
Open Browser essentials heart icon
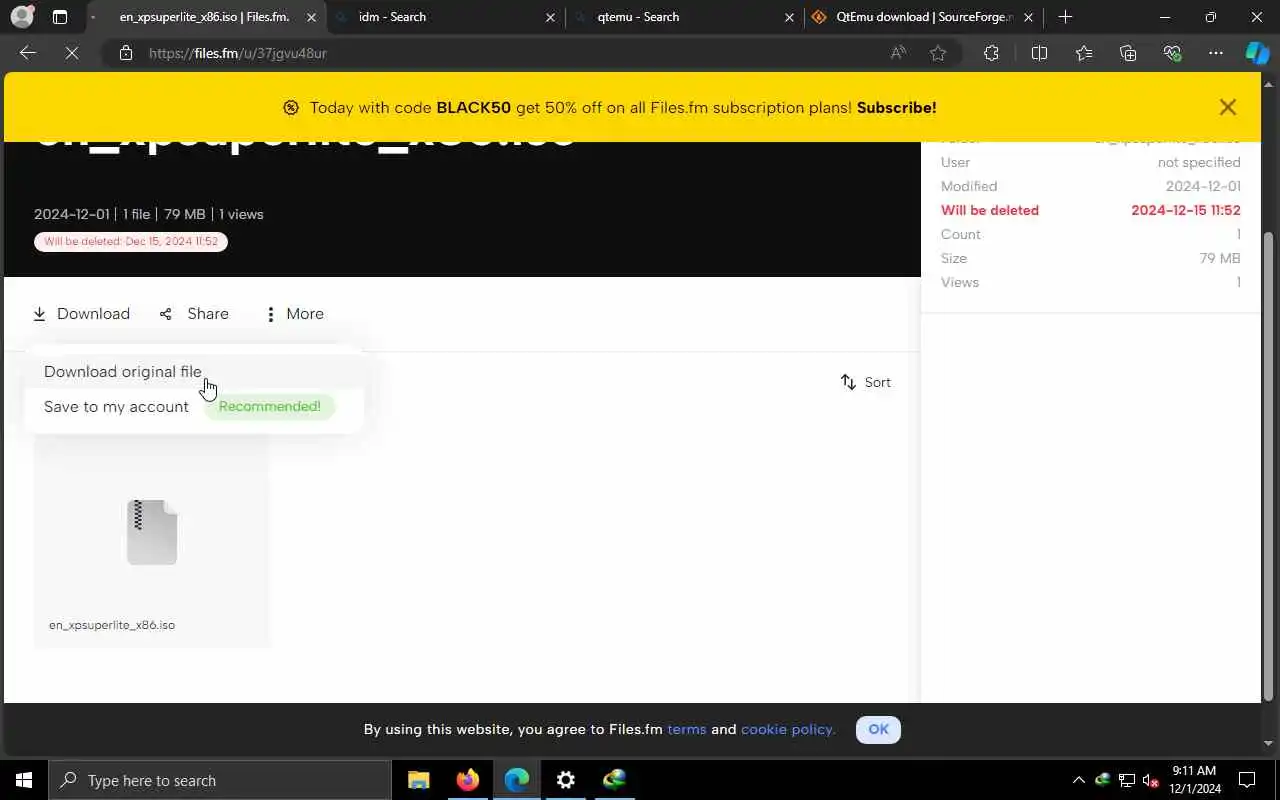pos(1172,53)
